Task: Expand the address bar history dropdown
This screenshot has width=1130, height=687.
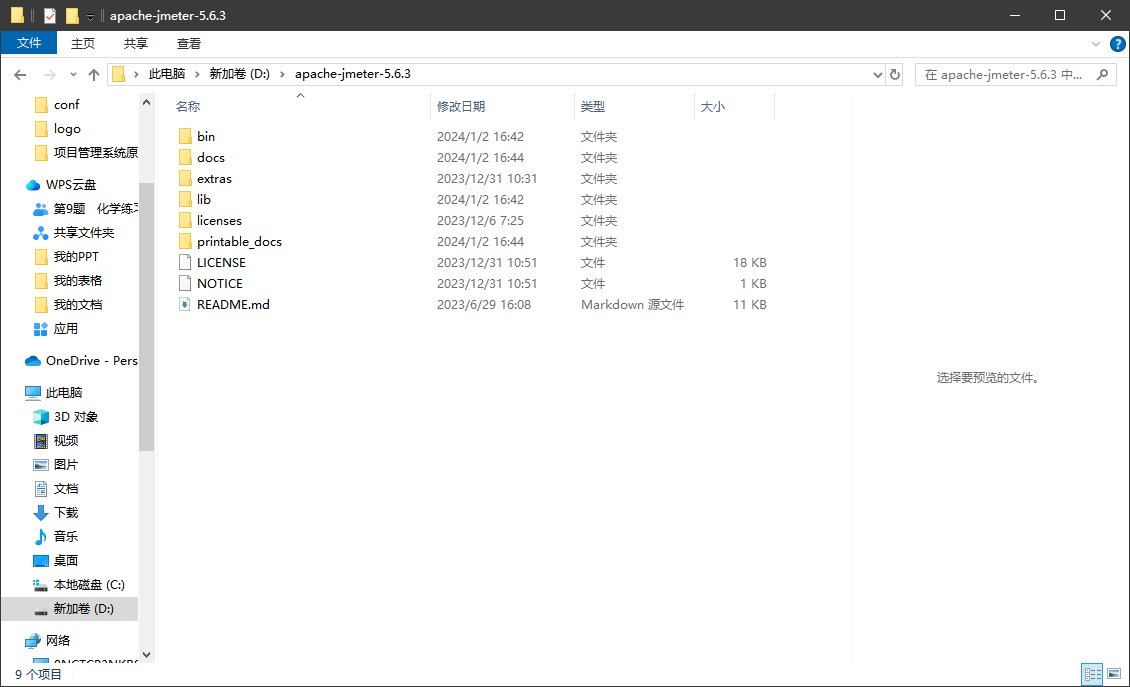Action: tap(877, 74)
